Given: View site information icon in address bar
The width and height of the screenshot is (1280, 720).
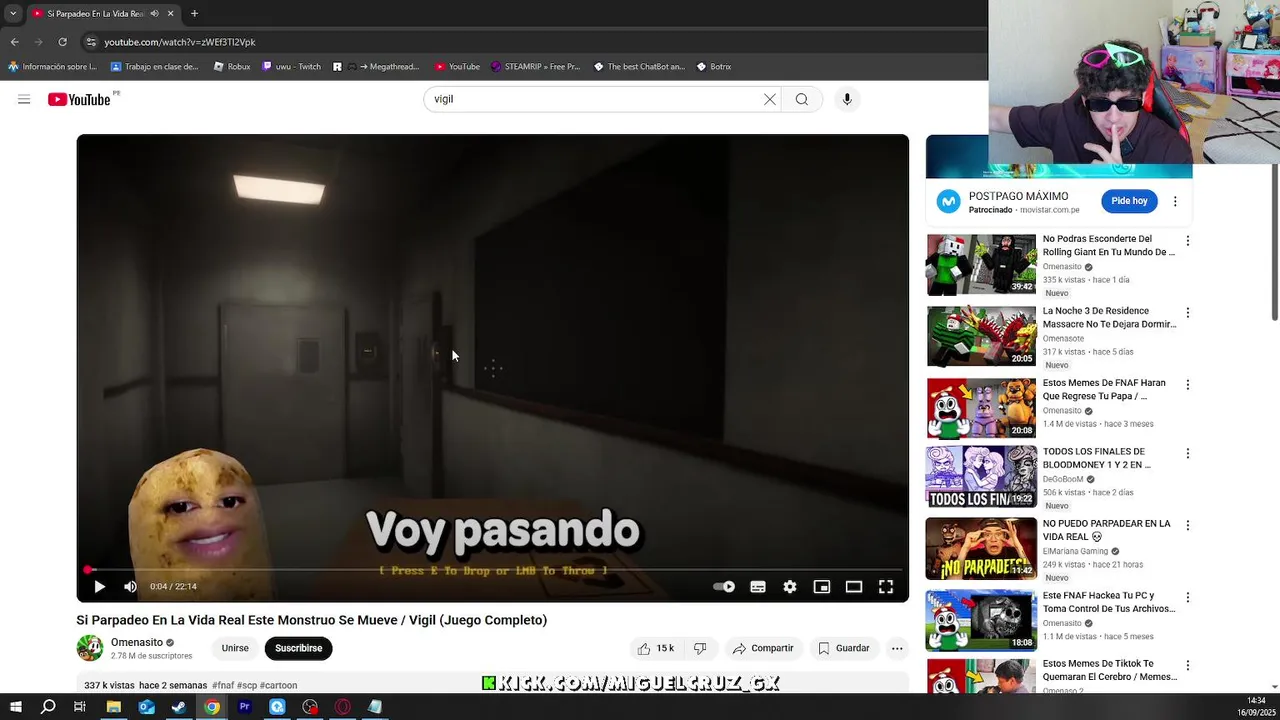Looking at the screenshot, I should tap(91, 42).
